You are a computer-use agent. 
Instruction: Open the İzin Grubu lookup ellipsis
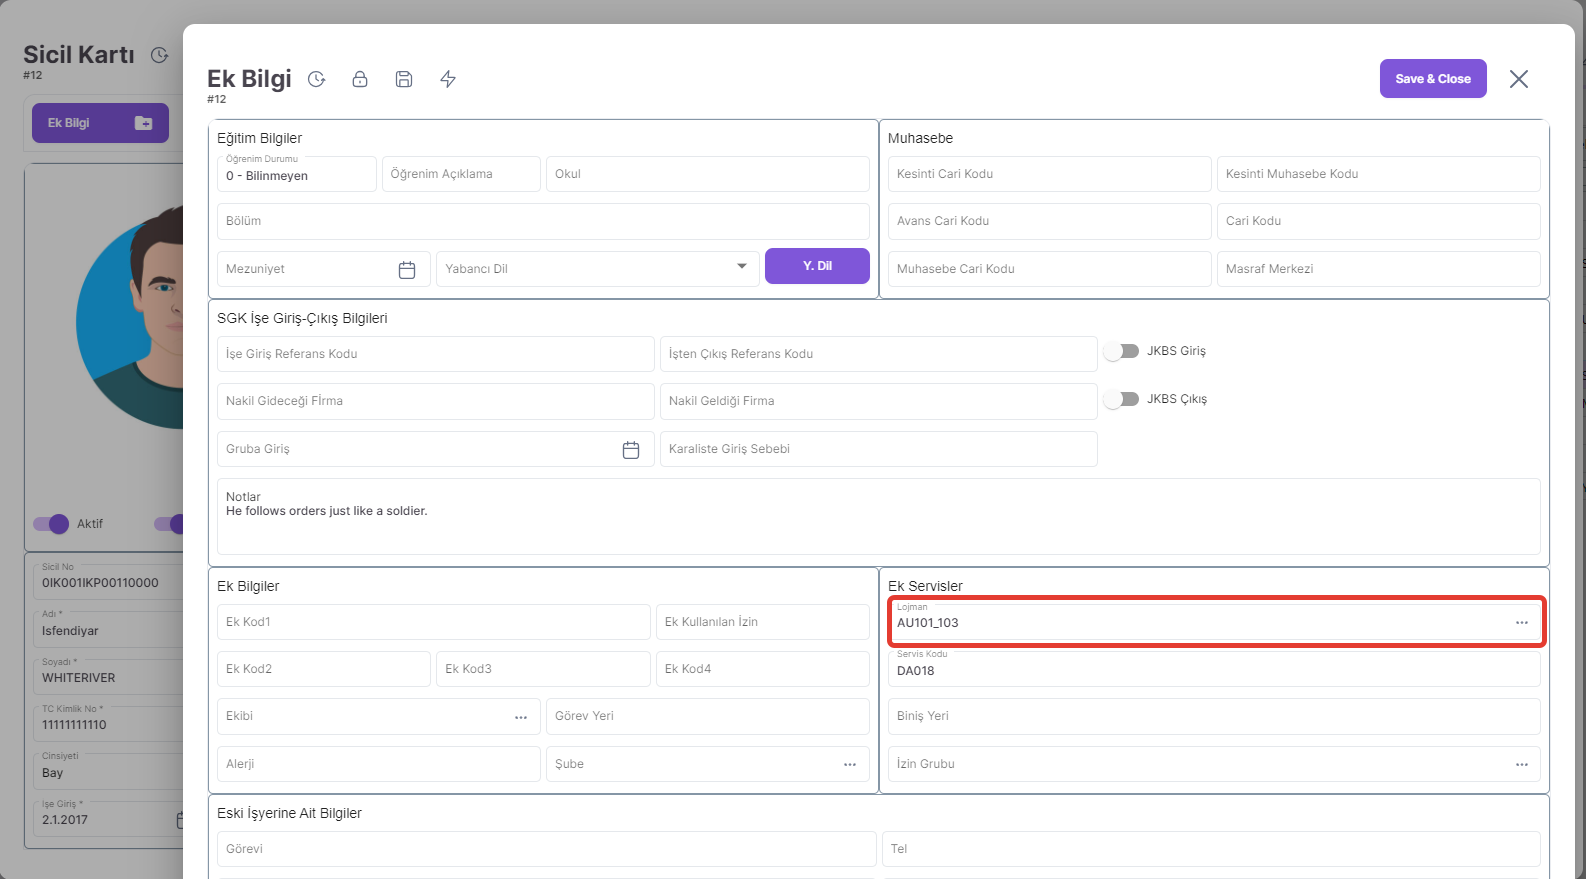(x=1521, y=765)
